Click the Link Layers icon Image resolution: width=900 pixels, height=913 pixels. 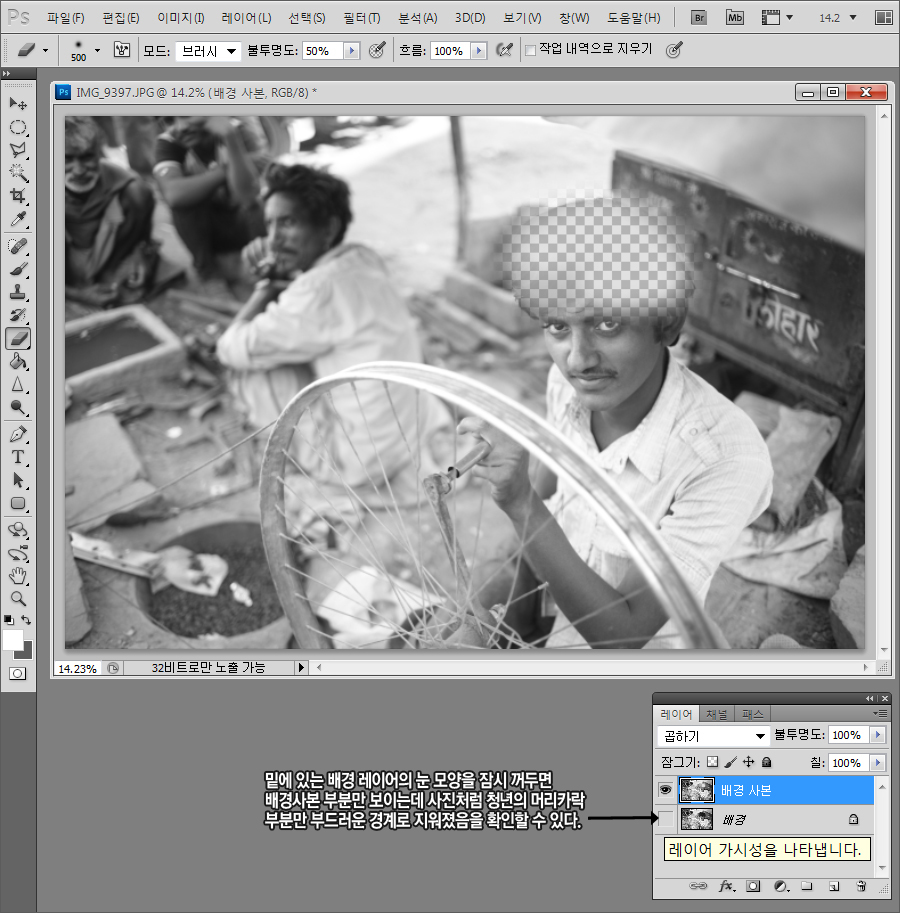pyautogui.click(x=697, y=886)
